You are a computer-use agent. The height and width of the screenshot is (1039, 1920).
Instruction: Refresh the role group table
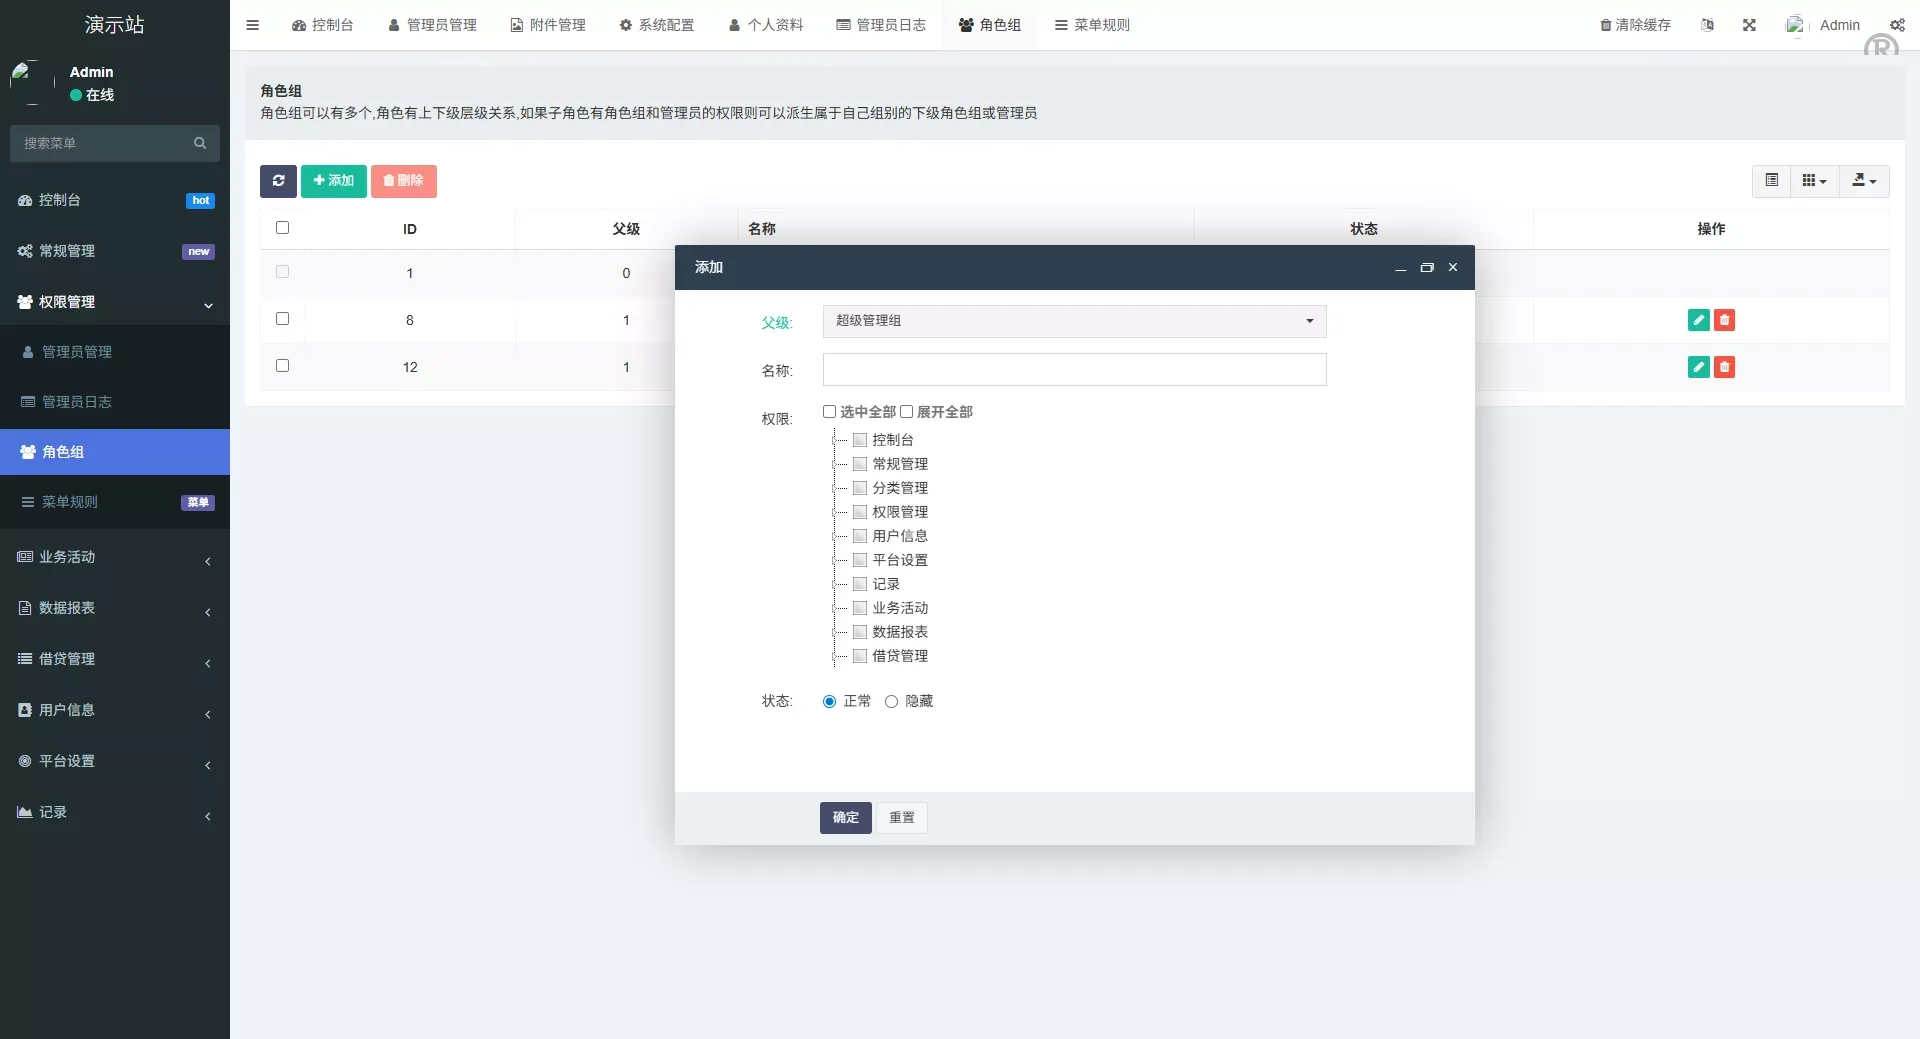[278, 181]
